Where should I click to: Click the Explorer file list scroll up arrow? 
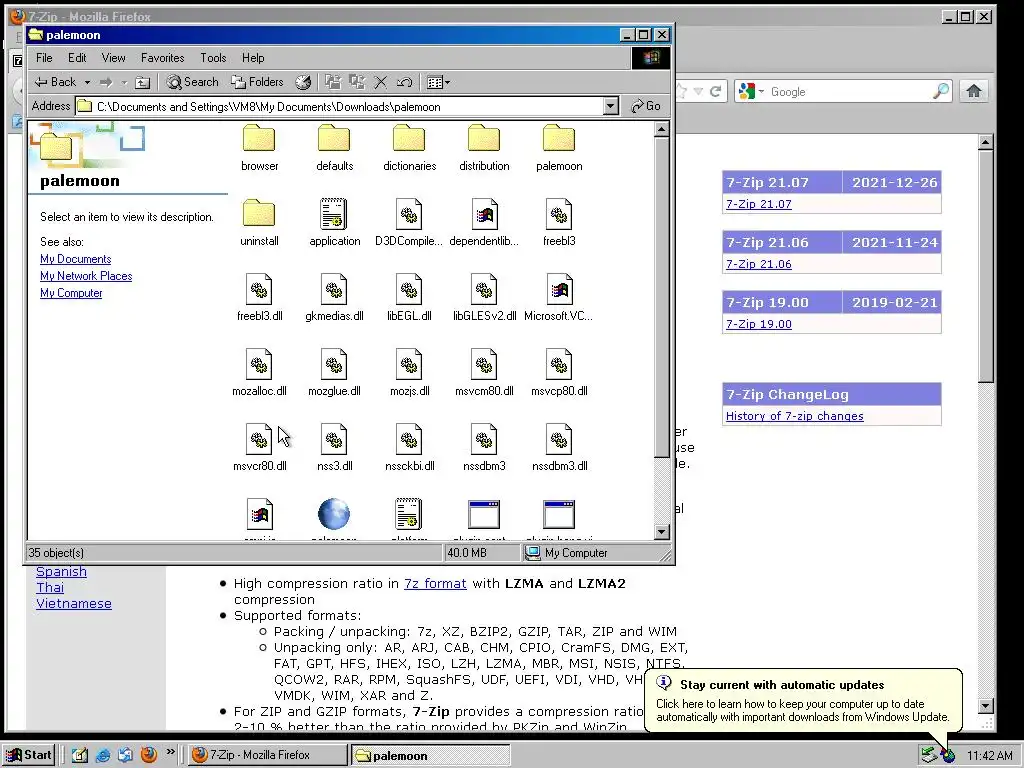point(662,130)
